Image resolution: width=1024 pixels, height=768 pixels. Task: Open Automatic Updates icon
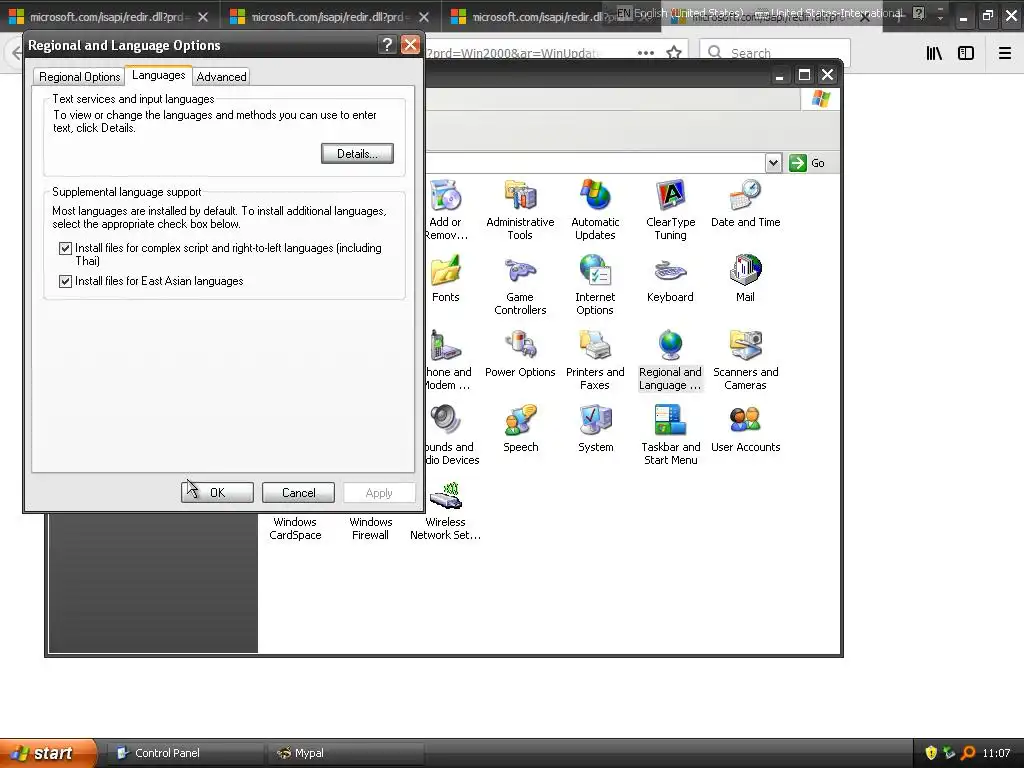(595, 195)
